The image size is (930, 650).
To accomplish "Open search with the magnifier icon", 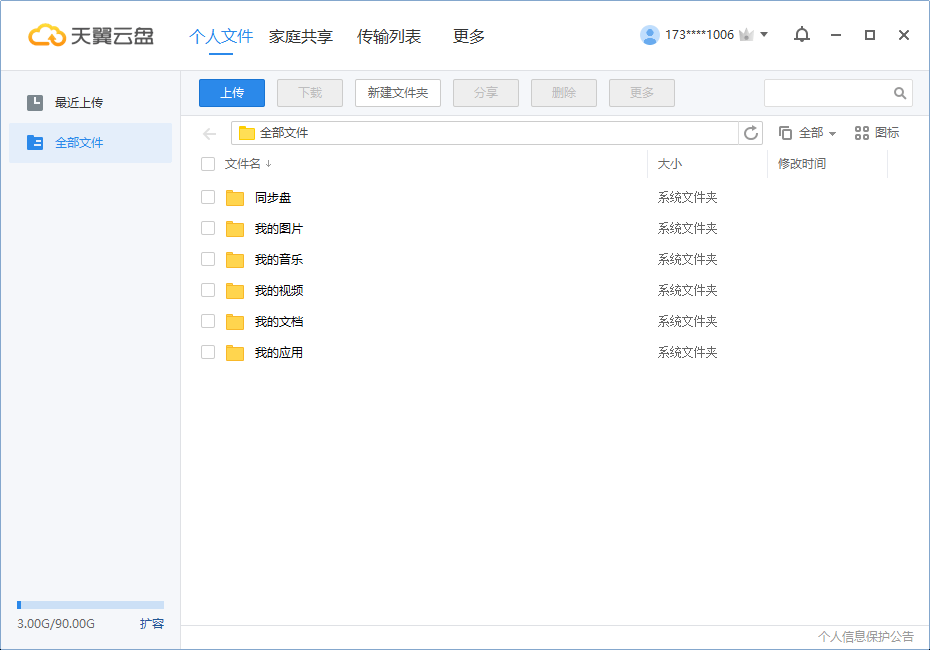I will click(899, 92).
